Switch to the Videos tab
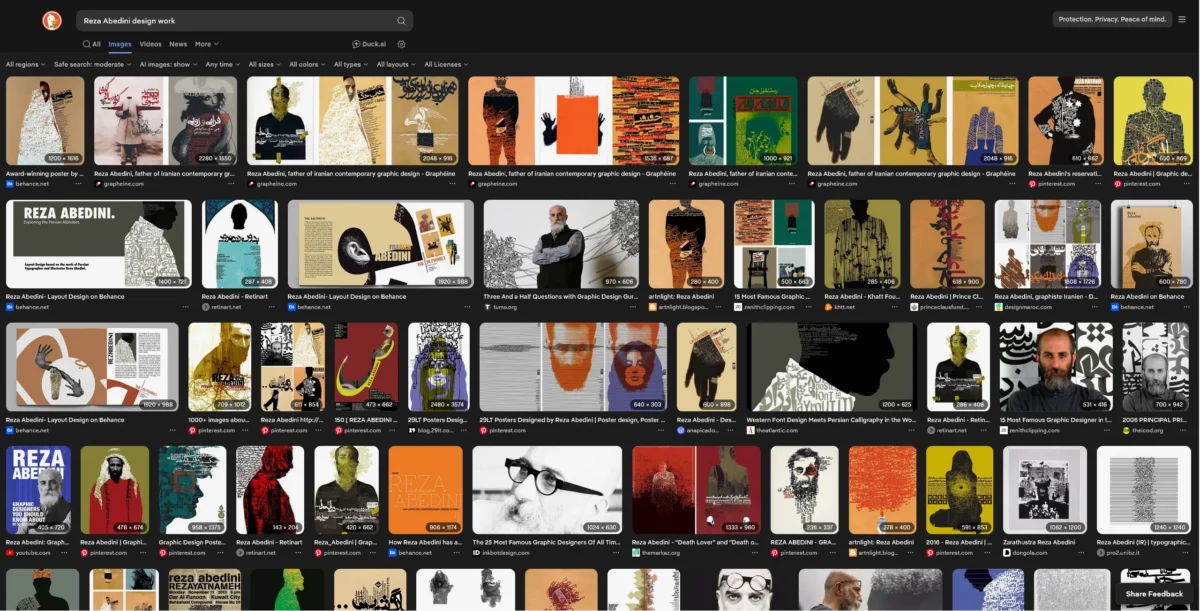Screen dimensions: 1200x611 [x=150, y=44]
